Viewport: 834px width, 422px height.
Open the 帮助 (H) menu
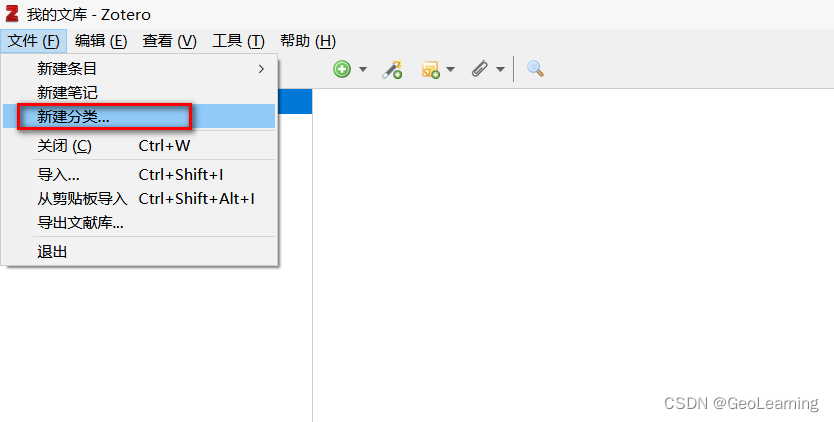pyautogui.click(x=308, y=41)
